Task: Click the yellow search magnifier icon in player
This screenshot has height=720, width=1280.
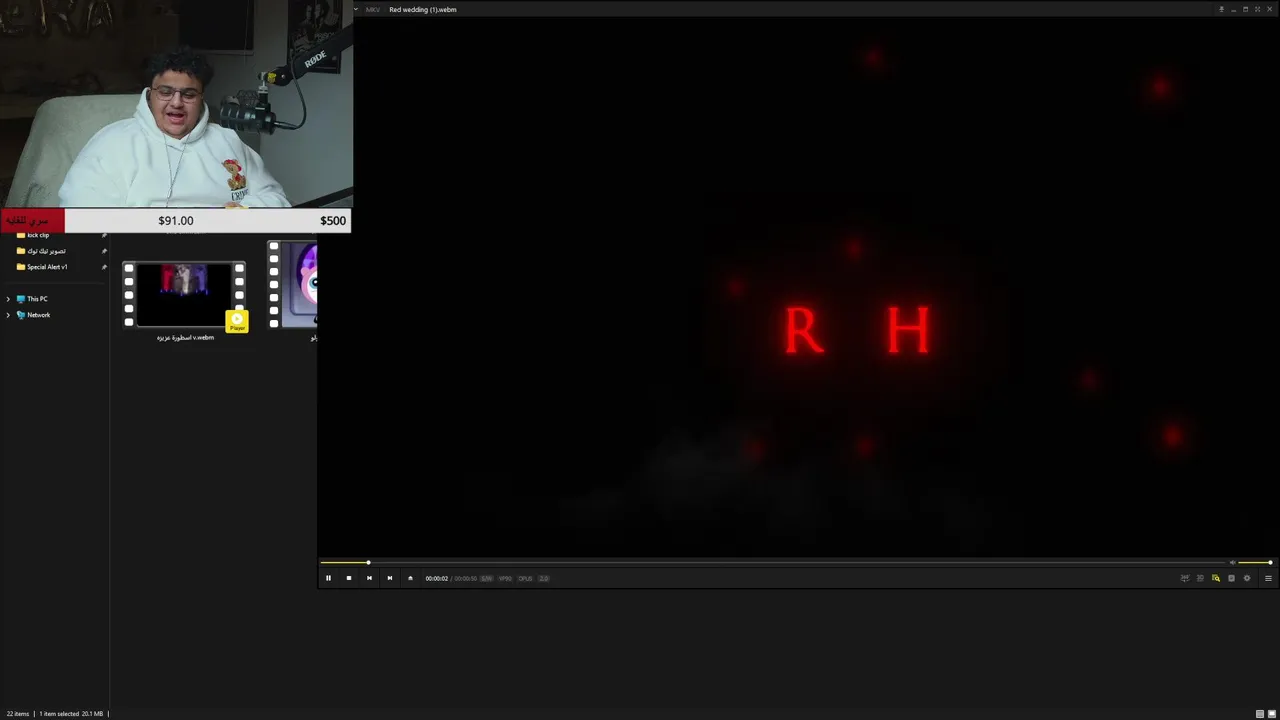Action: (x=1216, y=578)
